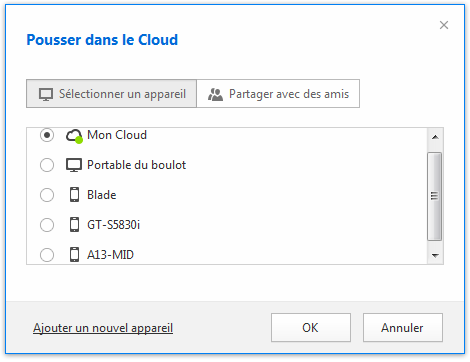470x362 pixels.
Task: Choose the Portable du boulot radio button
Action: [47, 165]
